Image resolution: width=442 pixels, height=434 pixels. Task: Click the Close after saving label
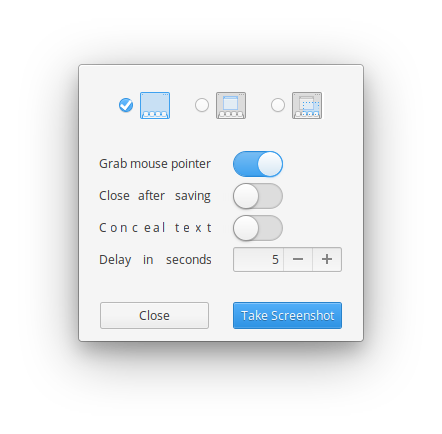click(155, 196)
